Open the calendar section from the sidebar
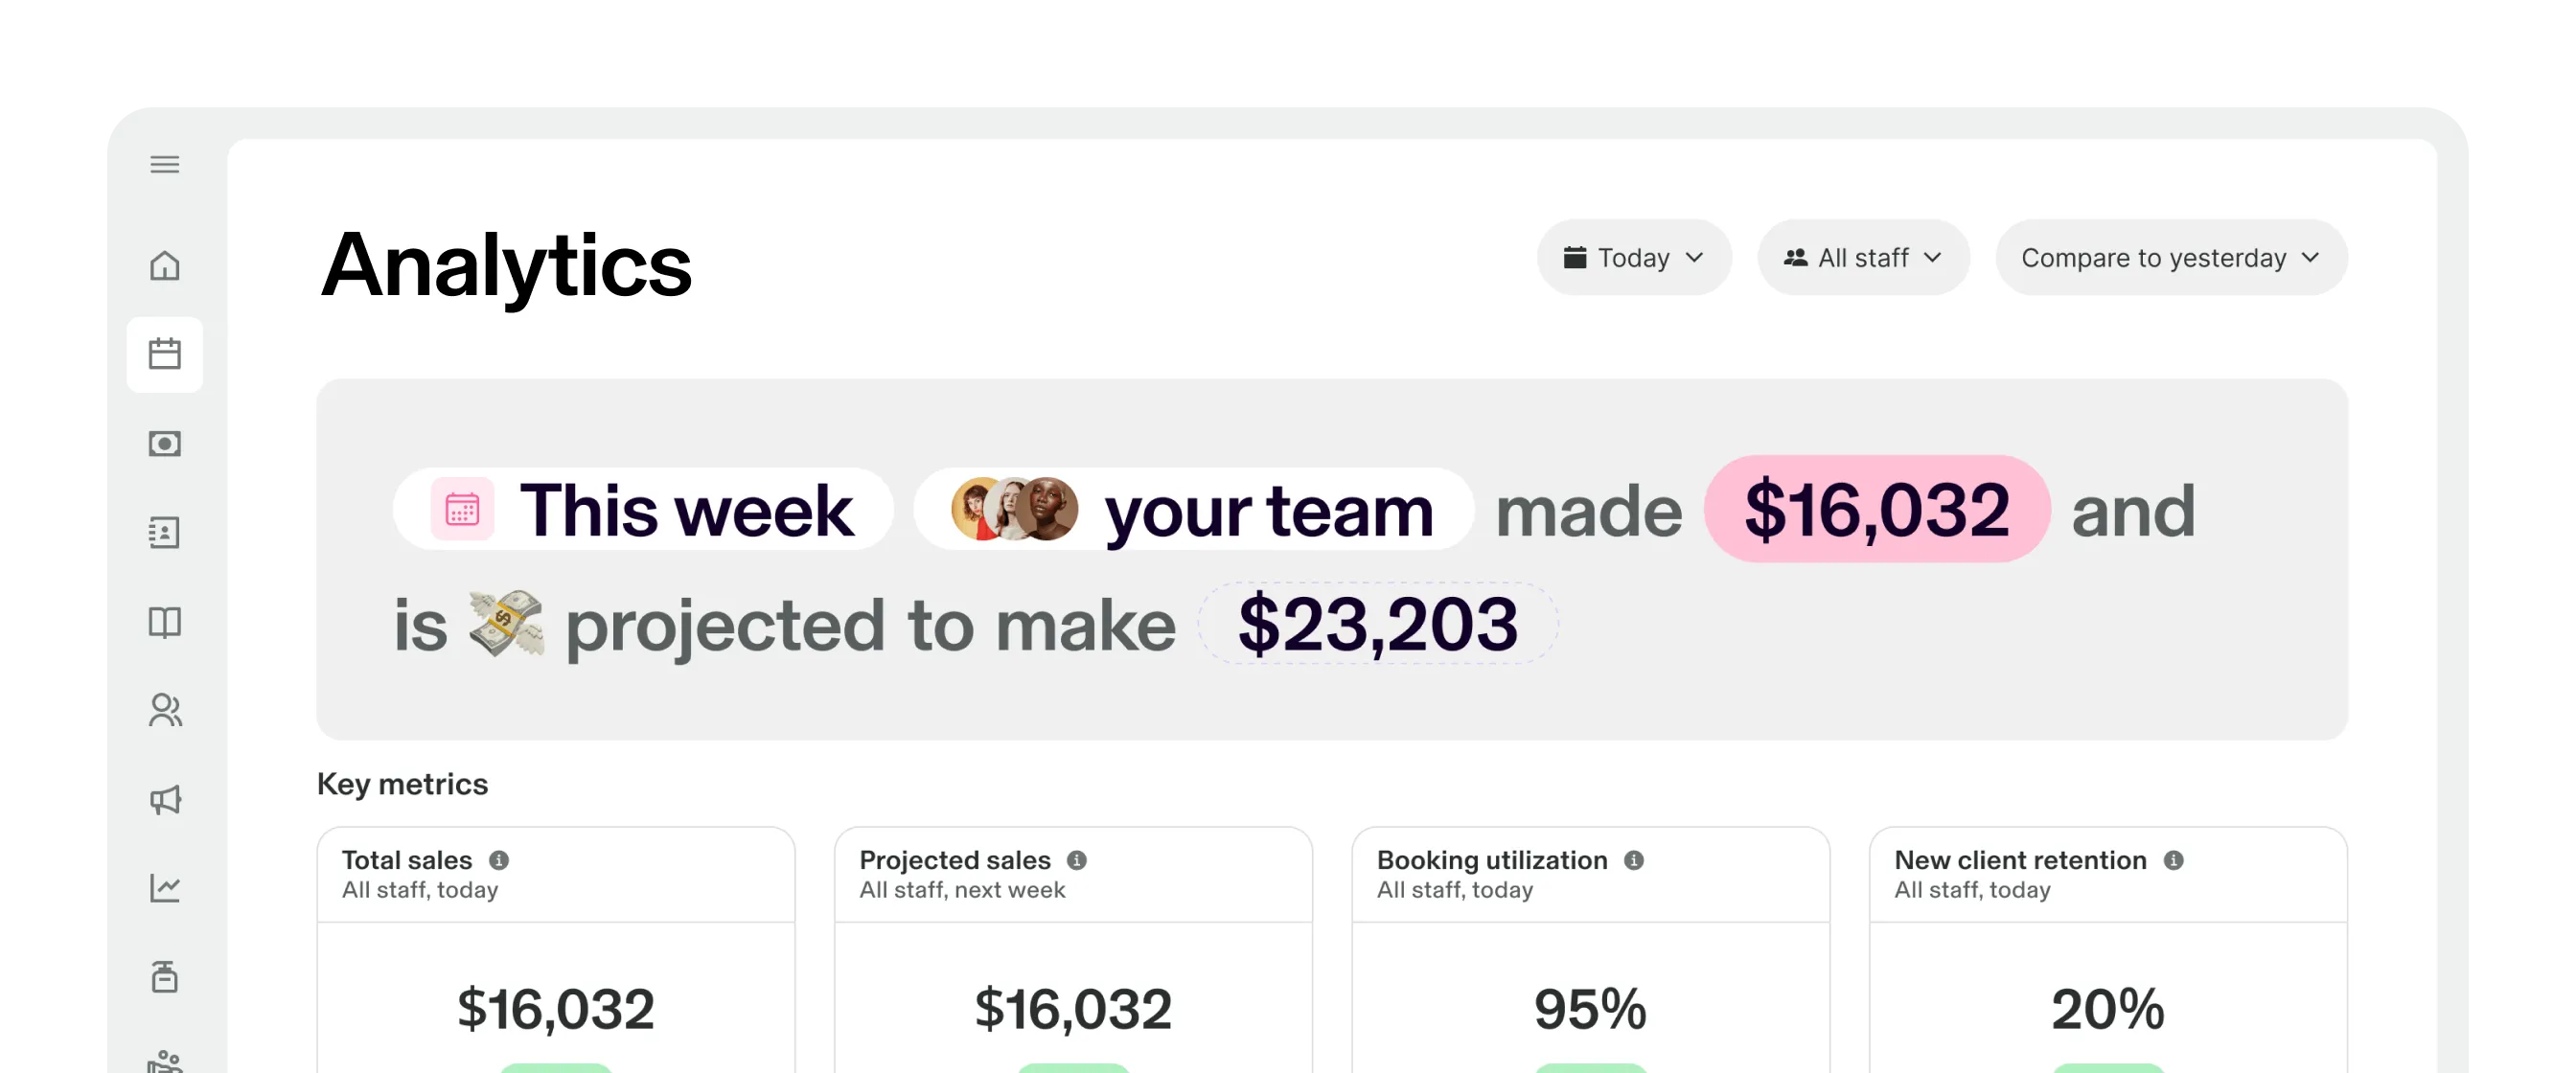This screenshot has height=1073, width=2576. click(166, 353)
